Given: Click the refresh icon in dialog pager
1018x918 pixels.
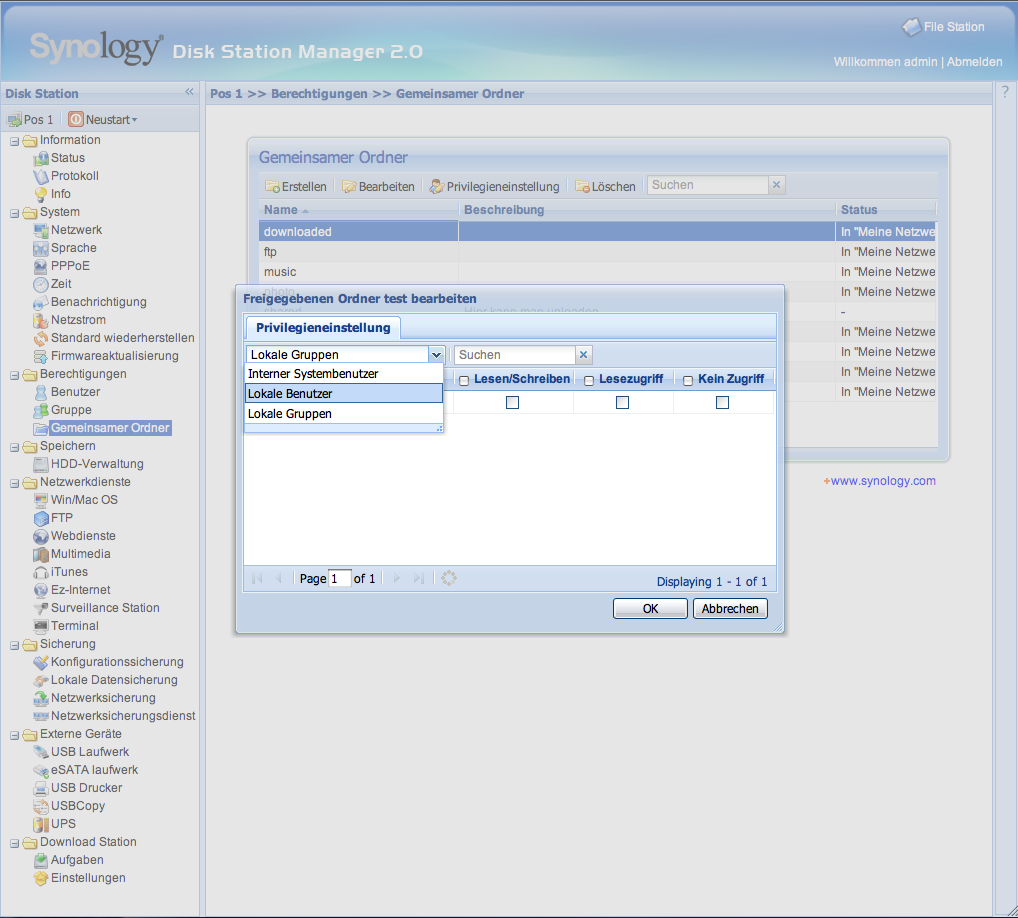Looking at the screenshot, I should [449, 578].
